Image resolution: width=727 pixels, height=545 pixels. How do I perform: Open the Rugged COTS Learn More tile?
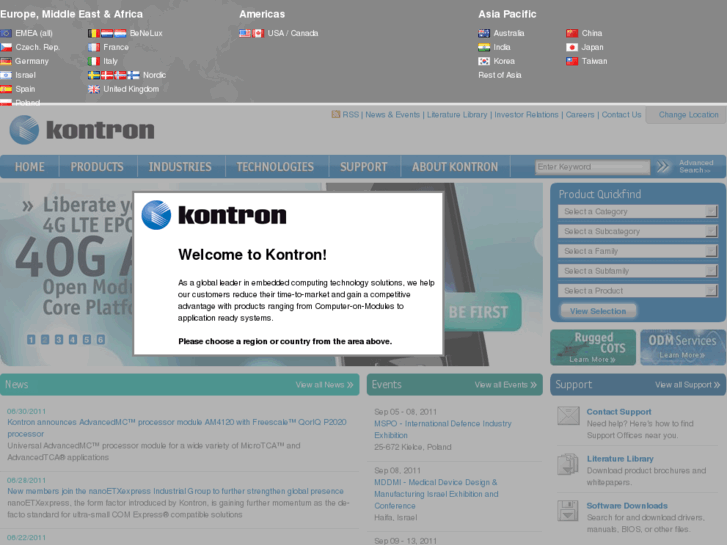pos(593,347)
